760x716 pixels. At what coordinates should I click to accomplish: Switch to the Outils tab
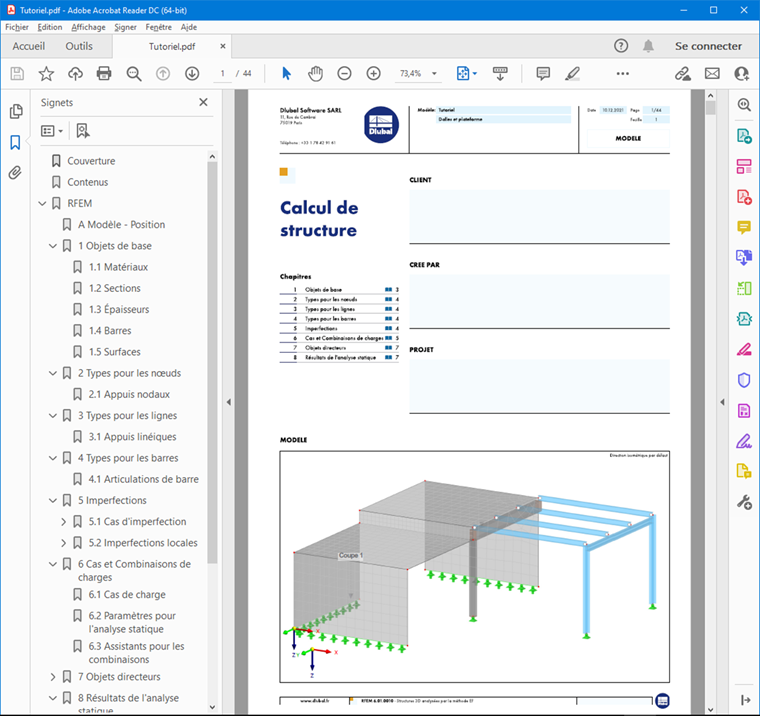click(x=79, y=46)
